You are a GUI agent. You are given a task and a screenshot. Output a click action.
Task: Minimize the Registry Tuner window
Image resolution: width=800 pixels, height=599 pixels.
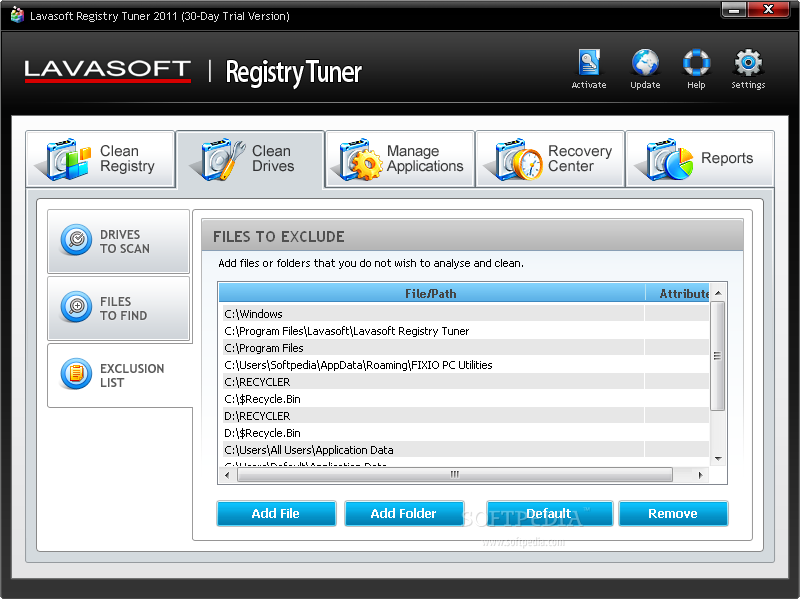[734, 10]
